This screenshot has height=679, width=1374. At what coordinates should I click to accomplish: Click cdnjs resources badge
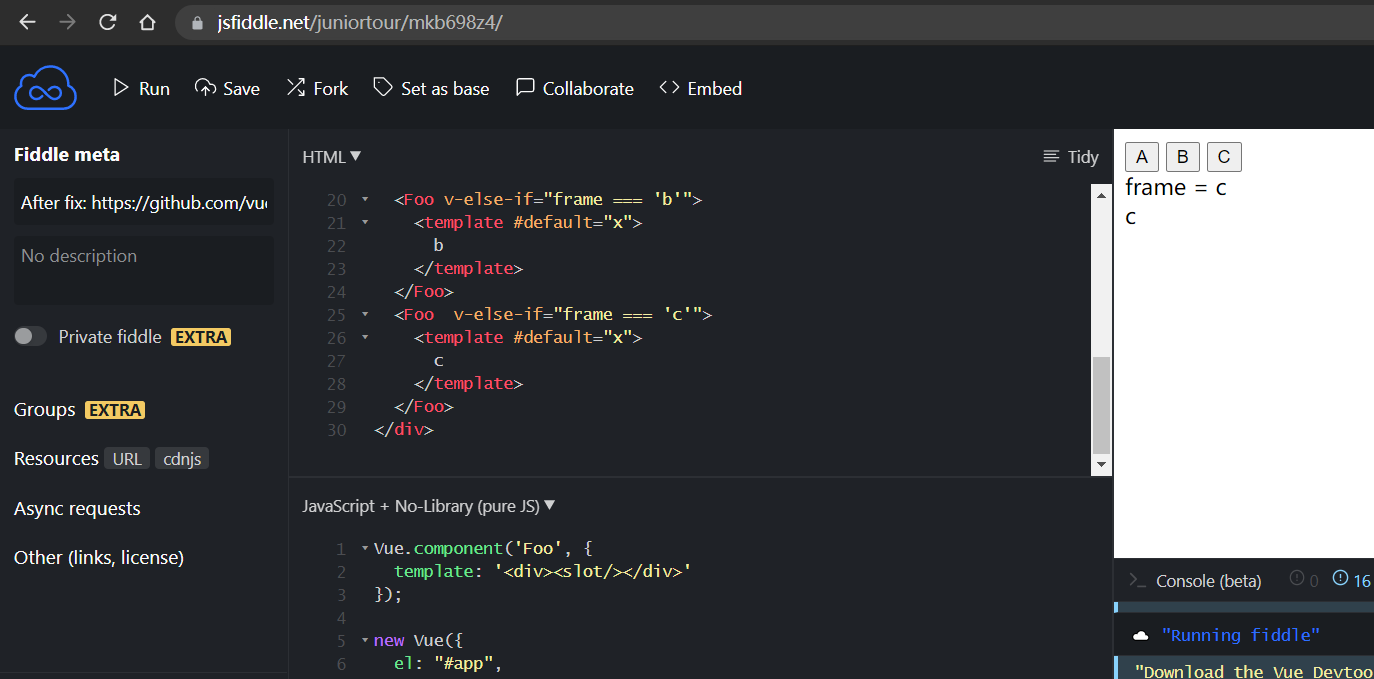coord(182,459)
